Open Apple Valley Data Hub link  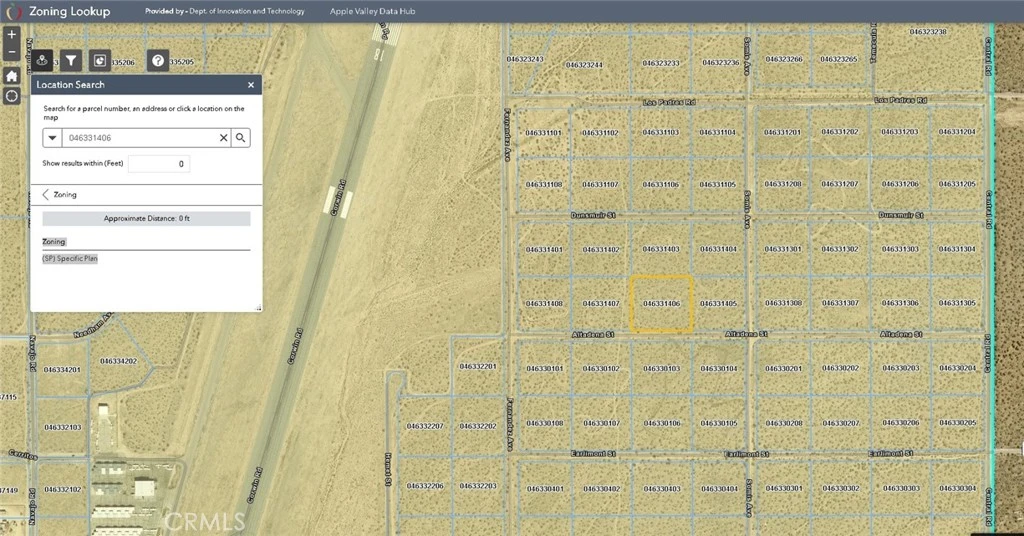tap(373, 12)
